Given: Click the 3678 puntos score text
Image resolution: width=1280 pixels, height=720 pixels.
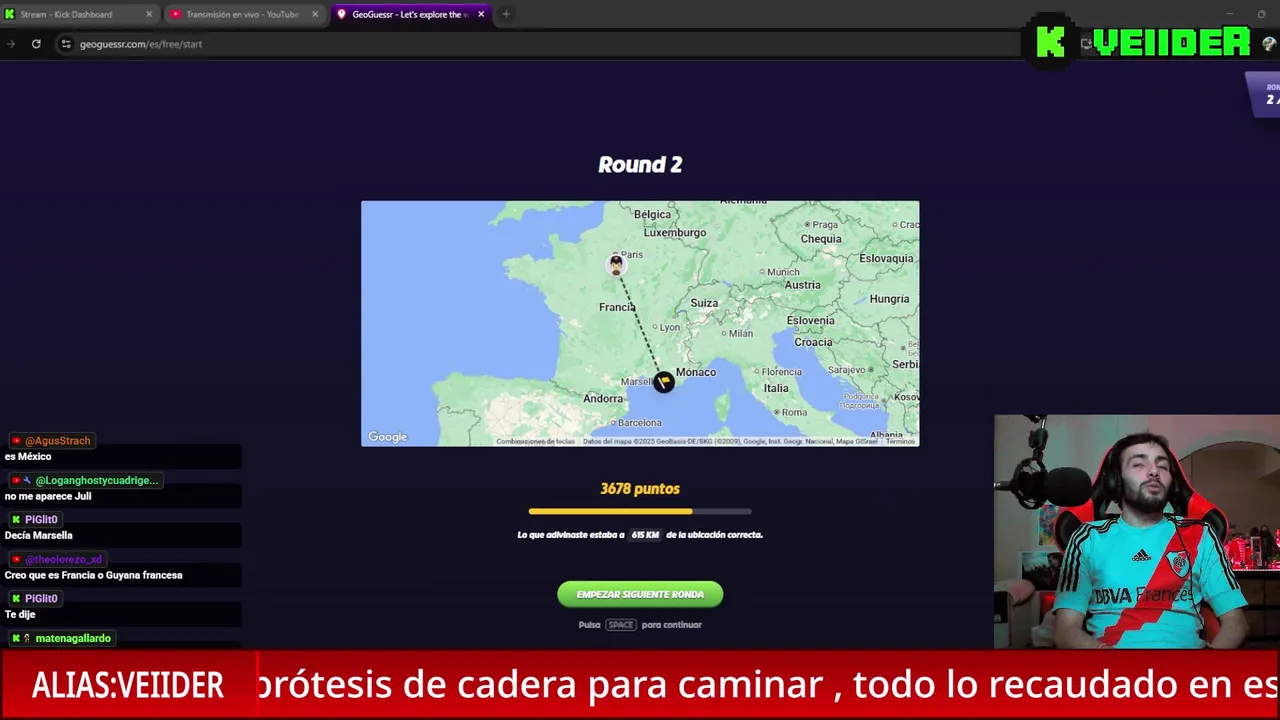Looking at the screenshot, I should point(640,489).
